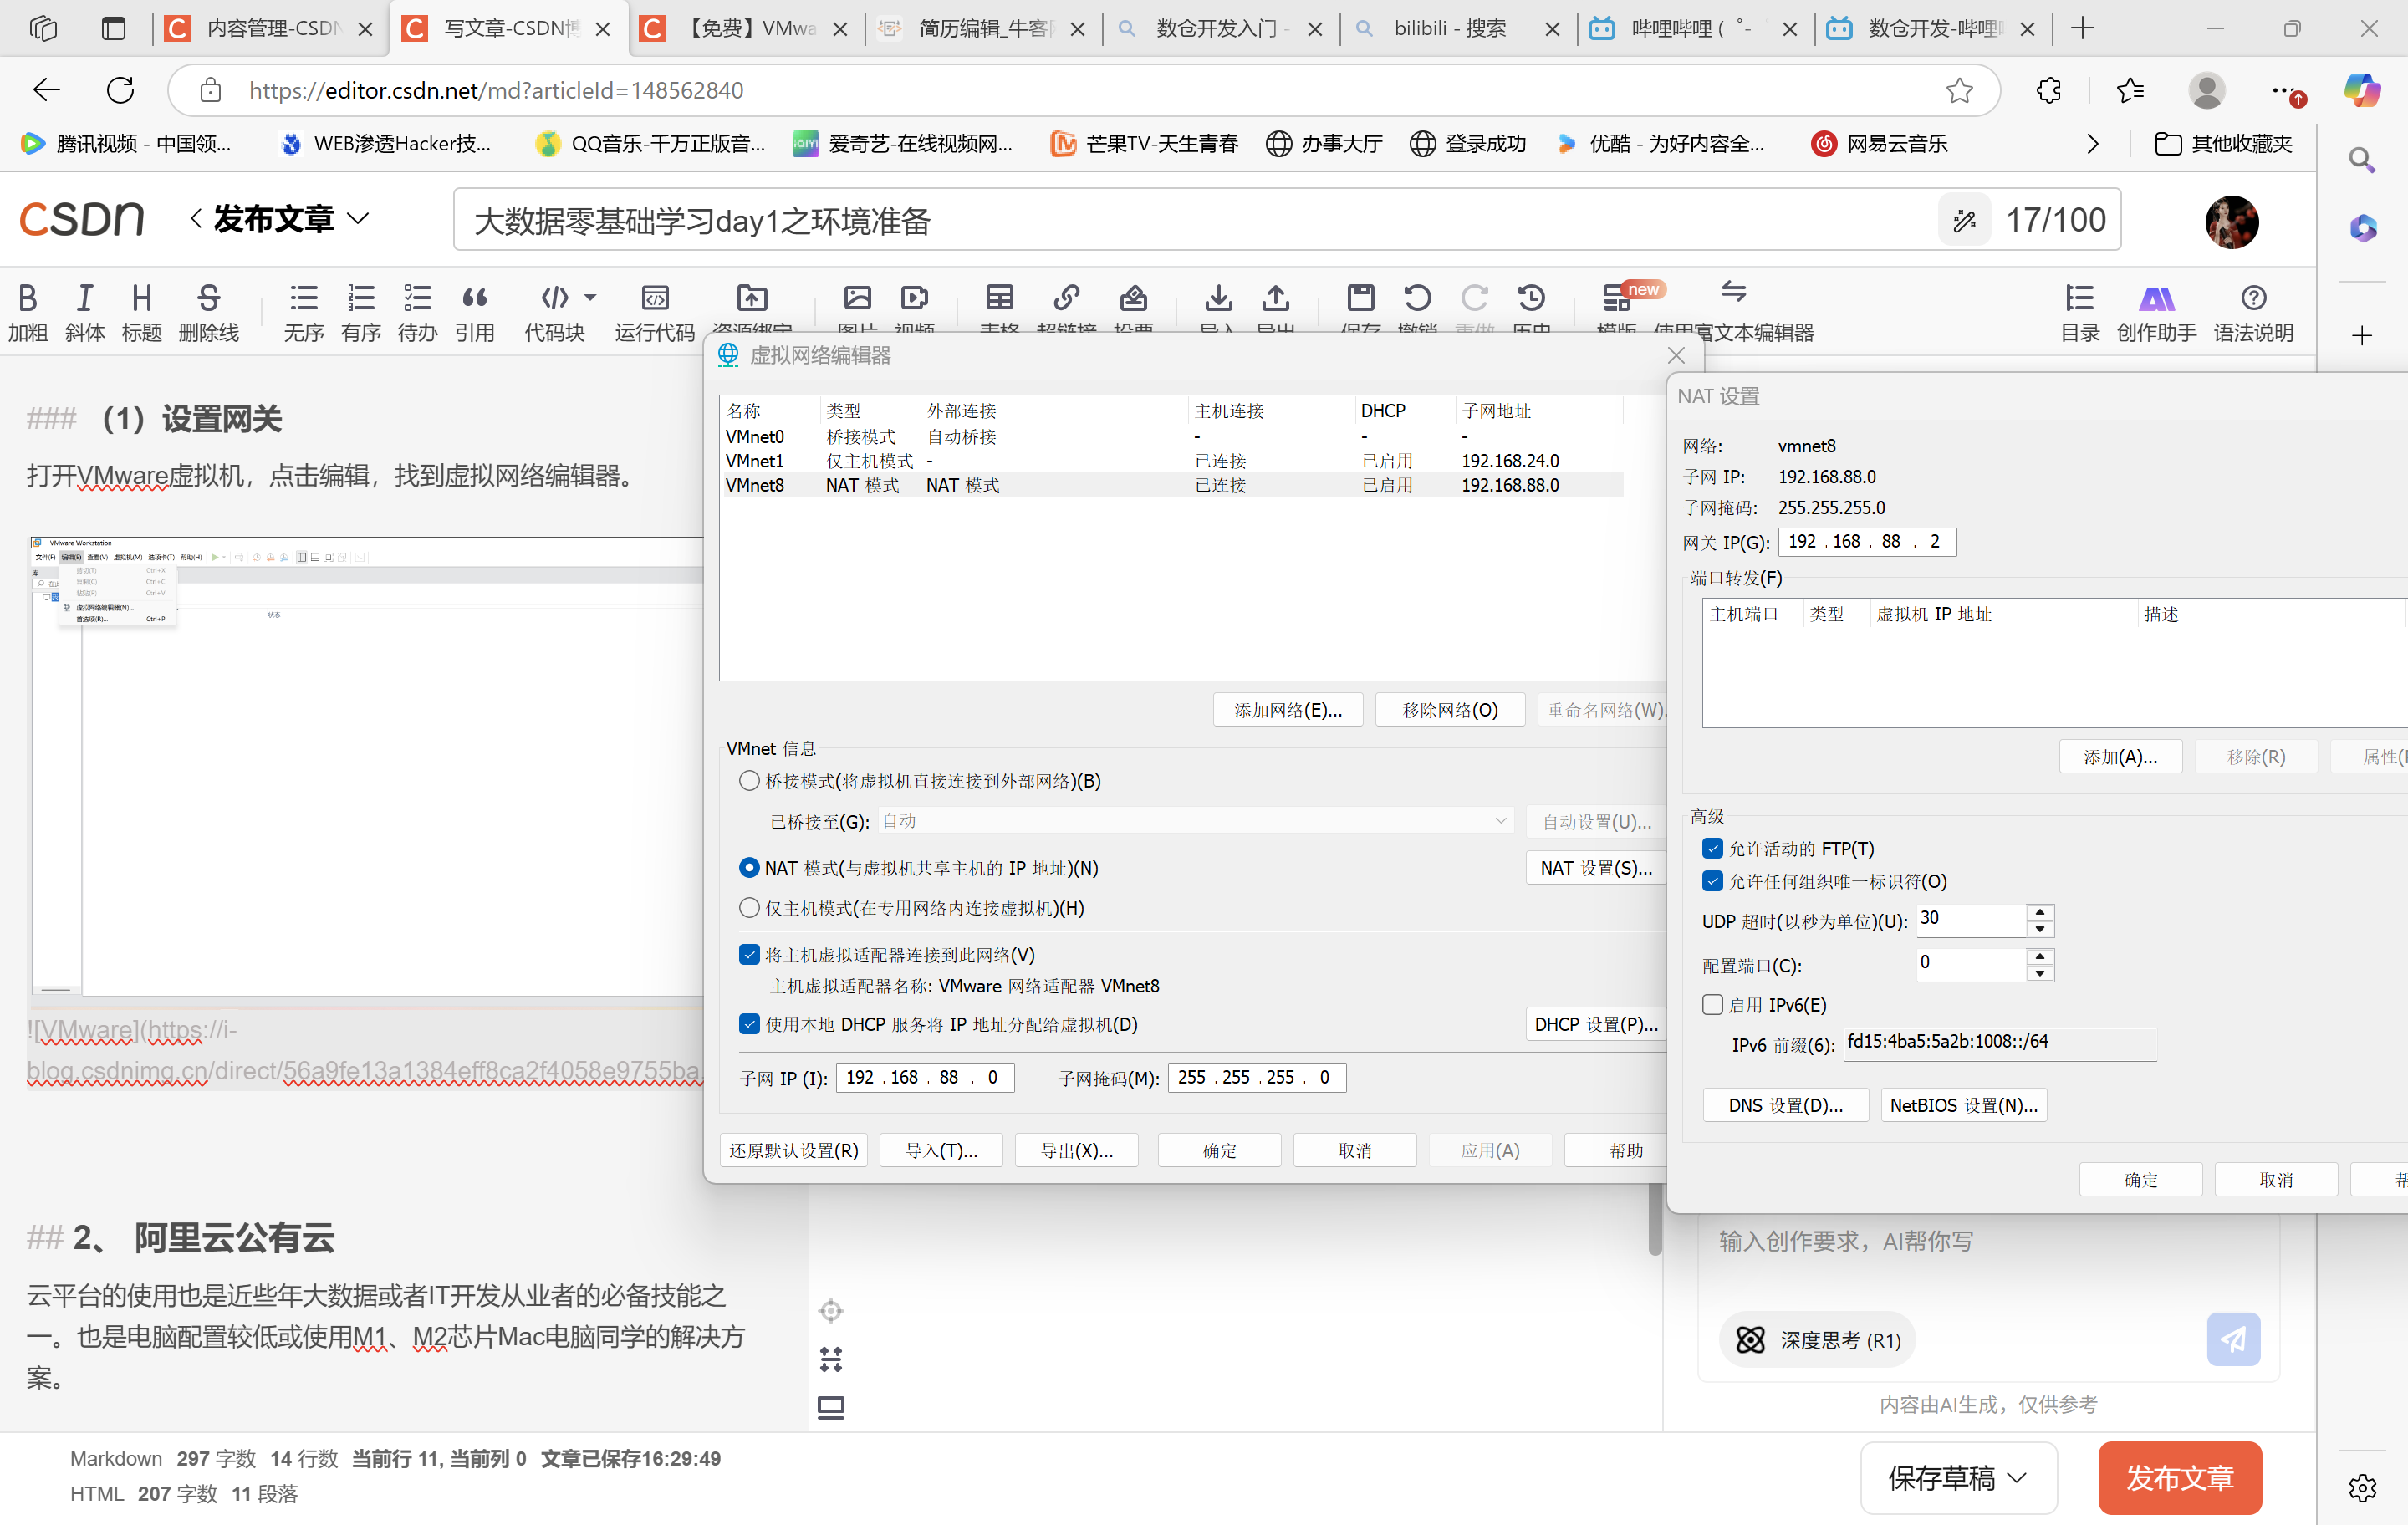This screenshot has height=1525, width=2408.
Task: Uncheck 允许活动的 FTP checkbox
Action: 1713,848
